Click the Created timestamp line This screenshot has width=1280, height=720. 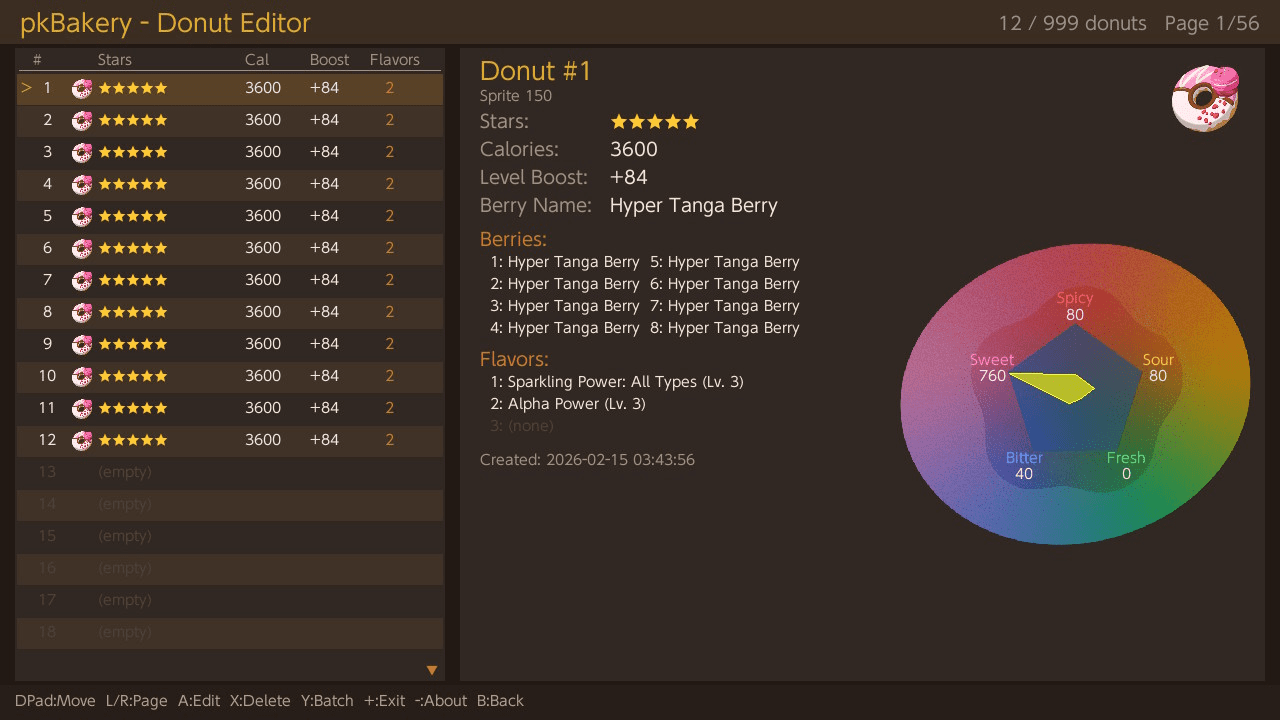tap(587, 460)
